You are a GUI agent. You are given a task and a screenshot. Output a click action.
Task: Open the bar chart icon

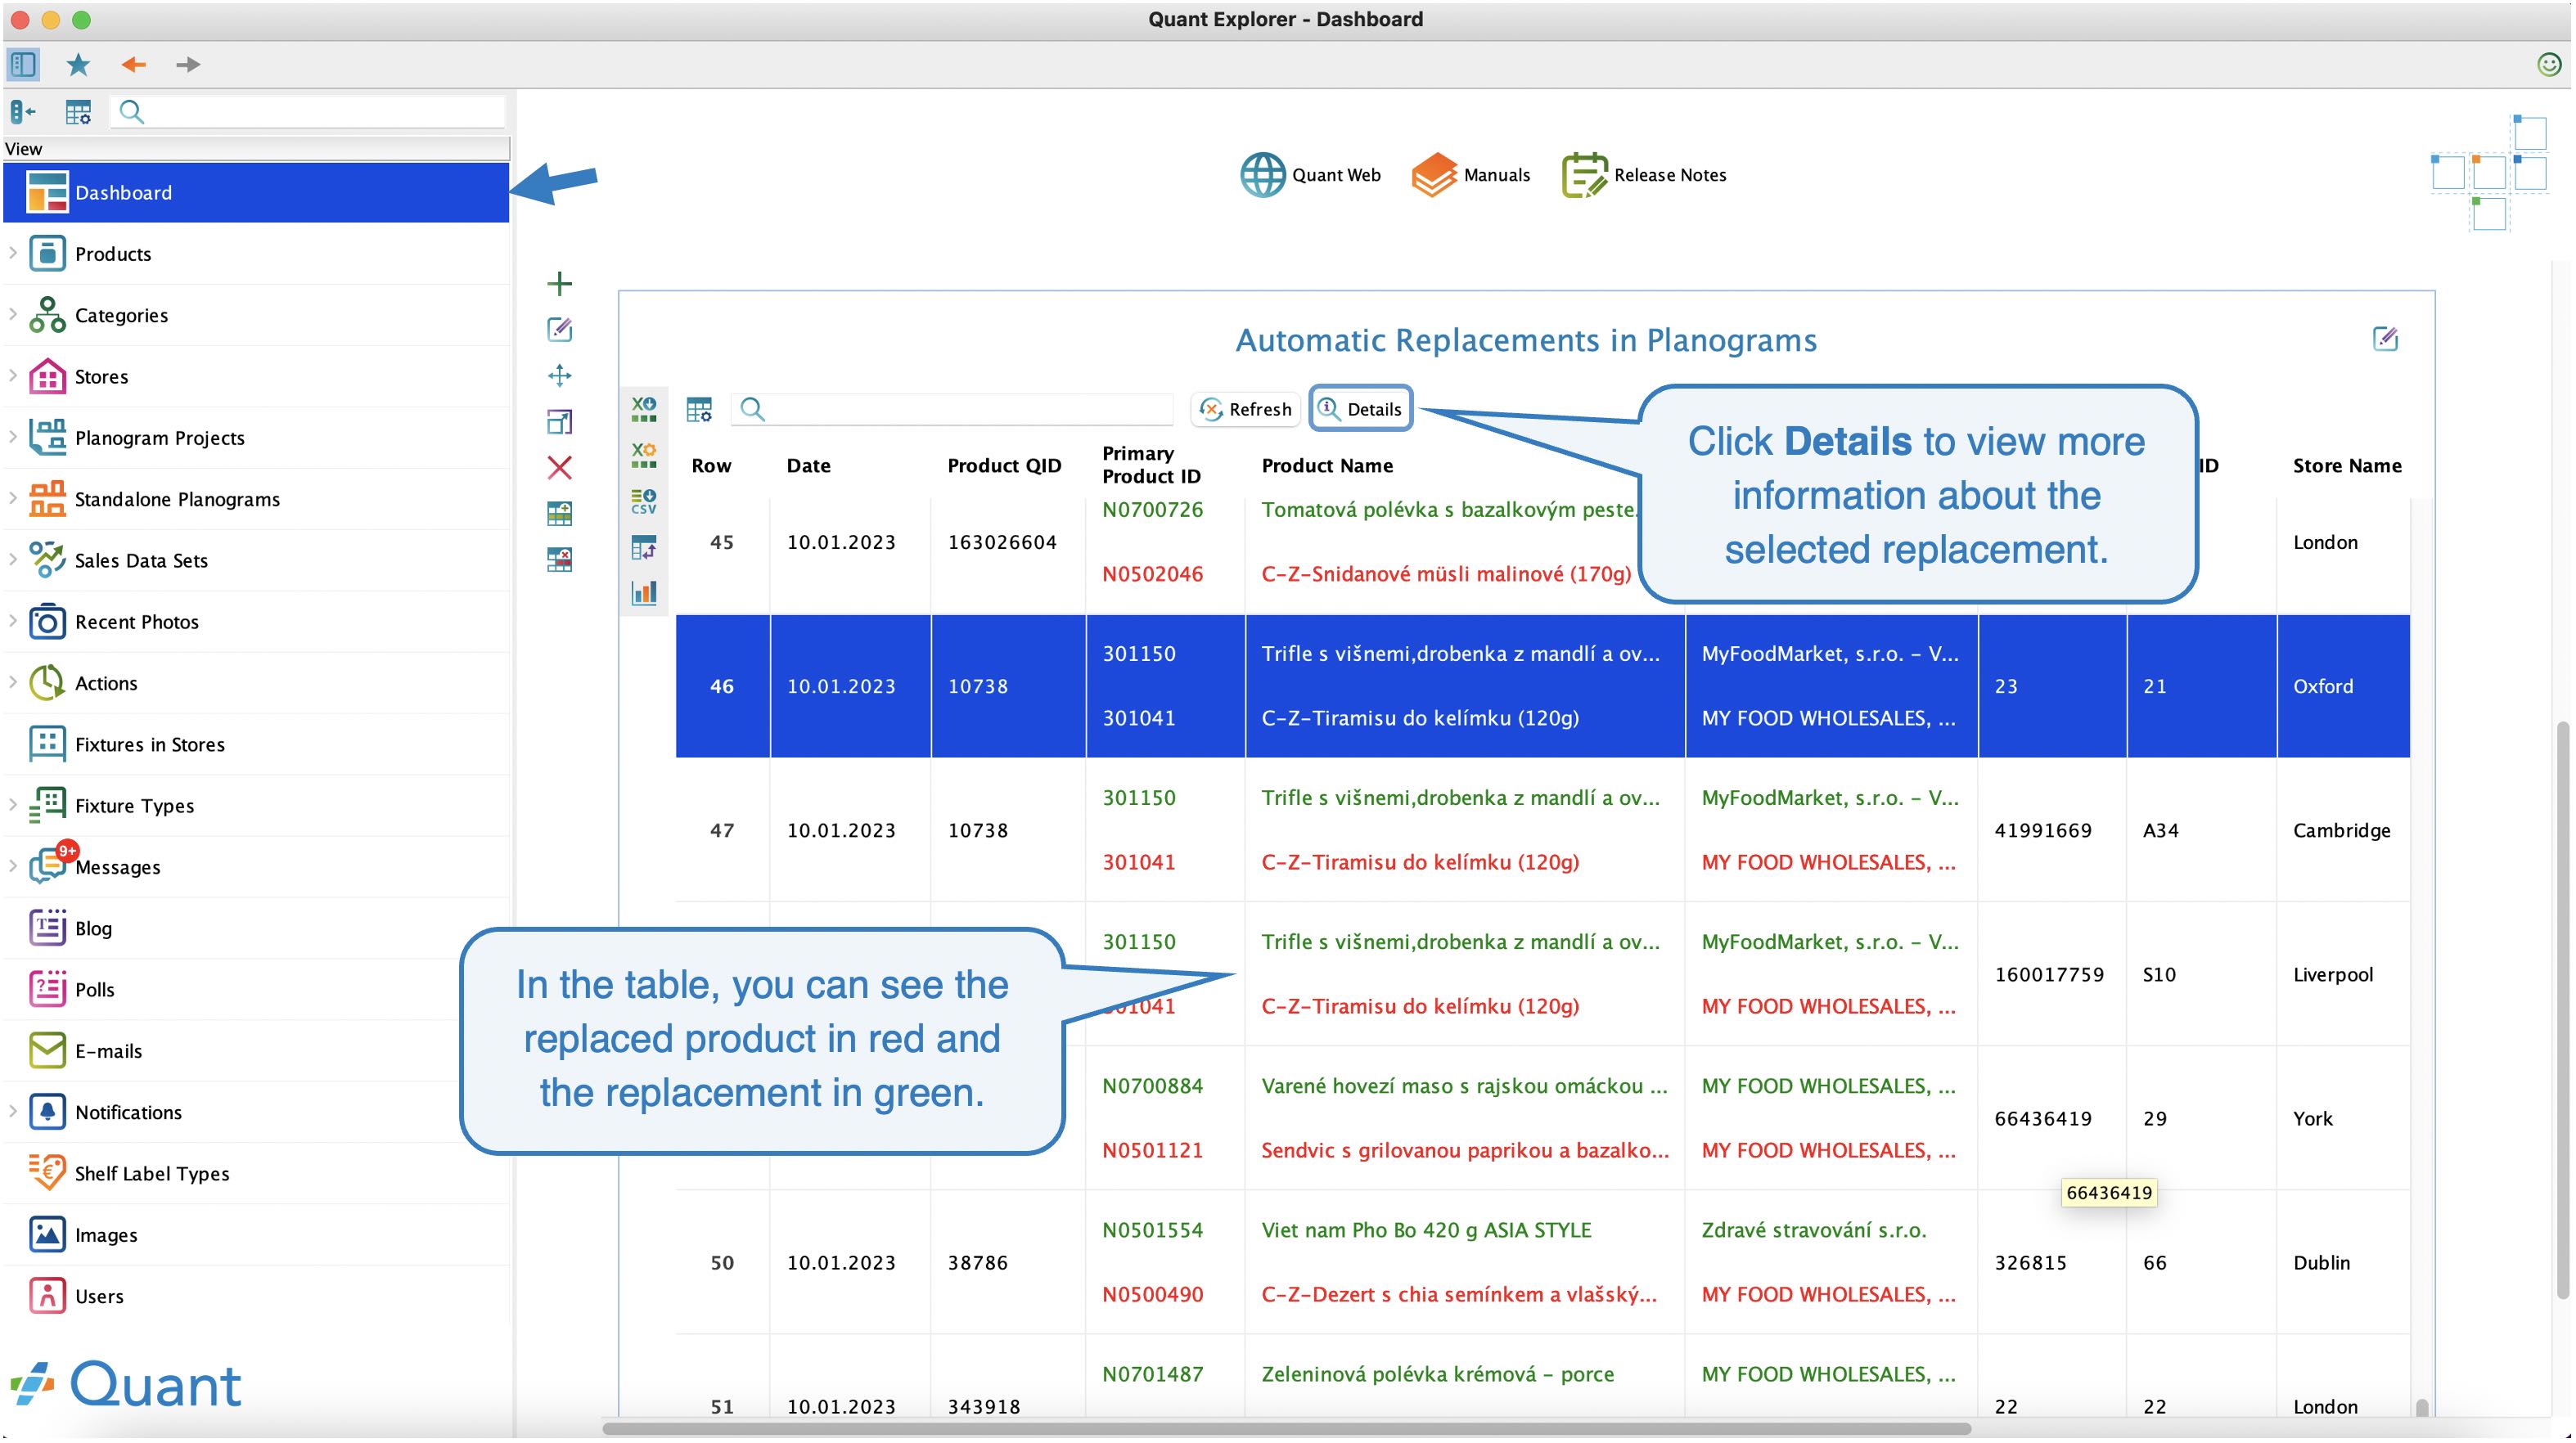[644, 593]
